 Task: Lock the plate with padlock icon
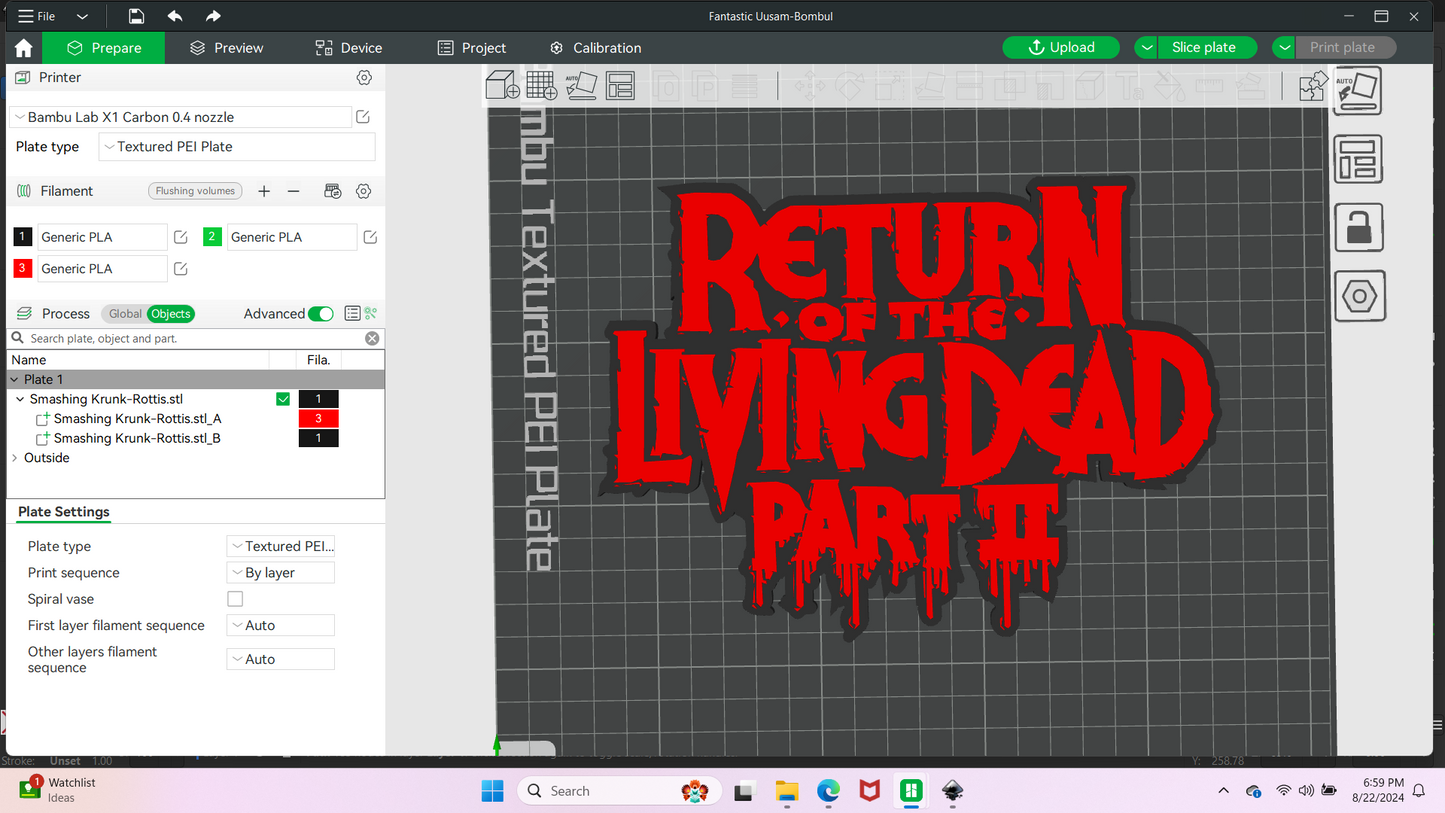coord(1358,228)
